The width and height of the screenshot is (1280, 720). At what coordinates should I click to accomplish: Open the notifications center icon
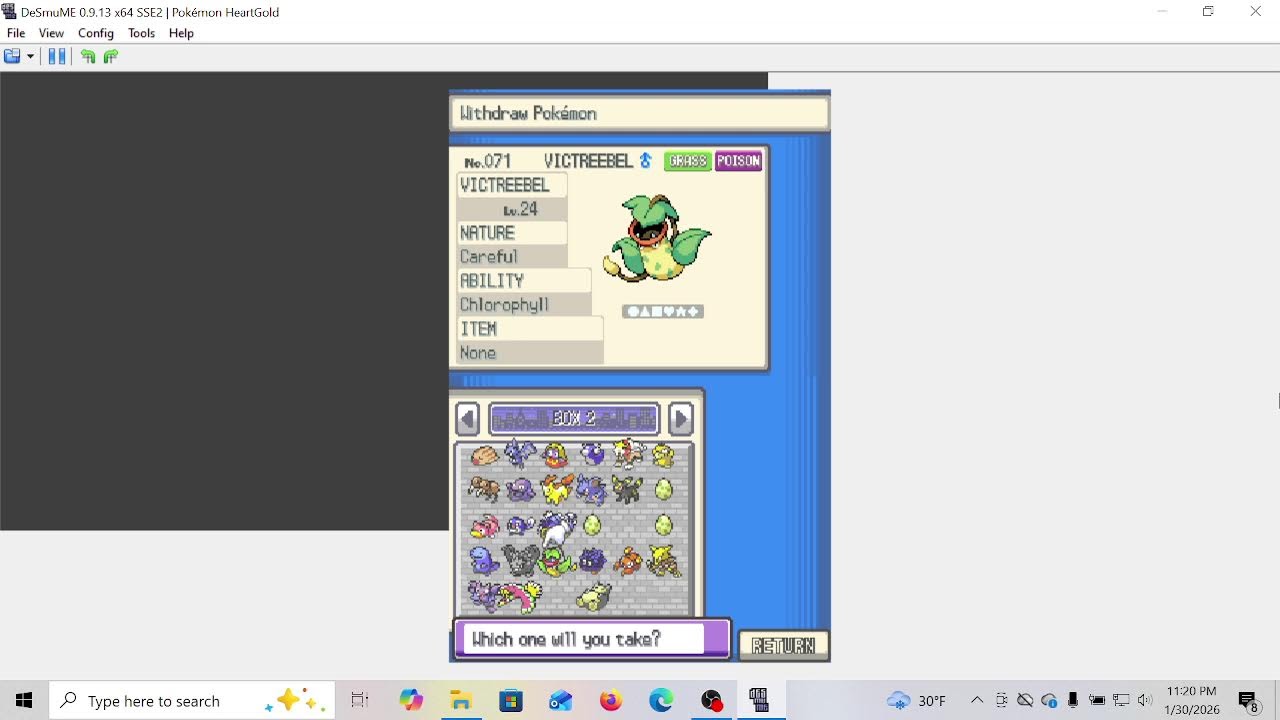tap(1248, 702)
